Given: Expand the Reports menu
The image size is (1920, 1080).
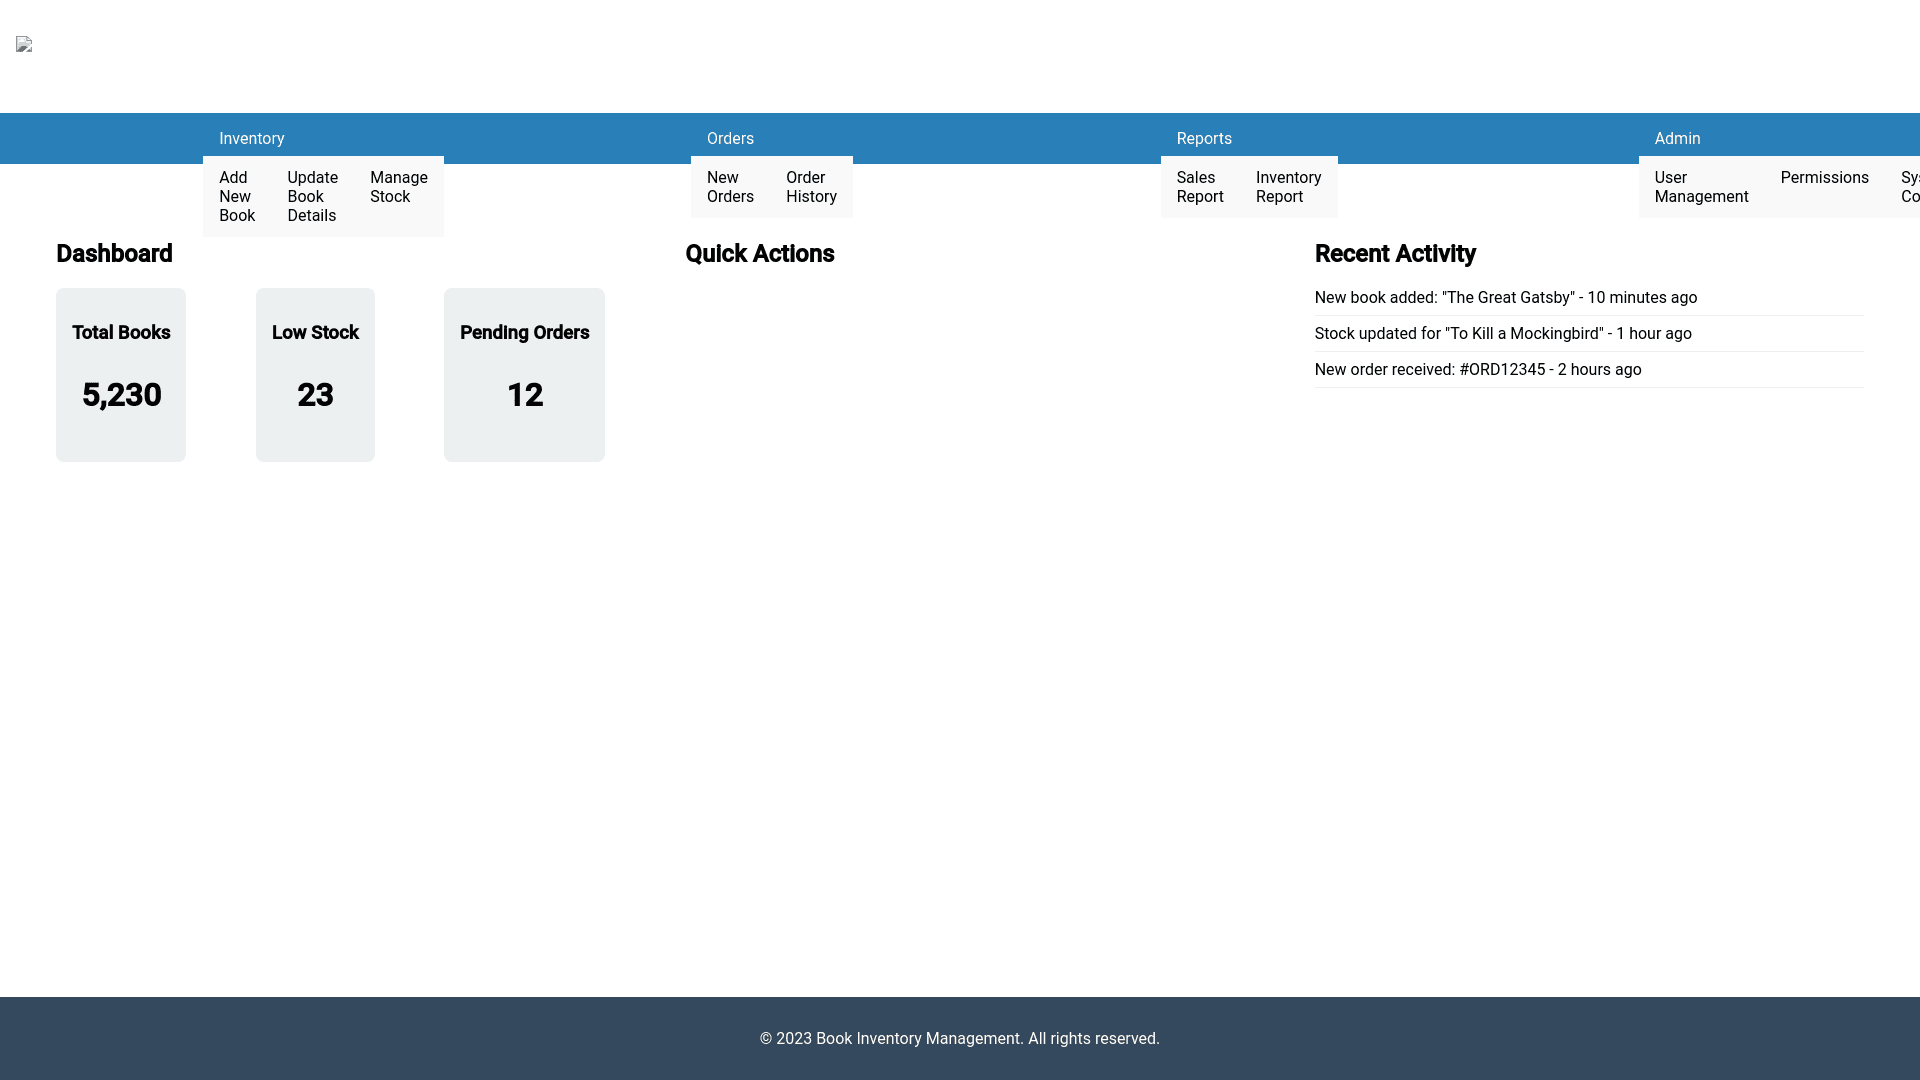Looking at the screenshot, I should pos(1204,139).
